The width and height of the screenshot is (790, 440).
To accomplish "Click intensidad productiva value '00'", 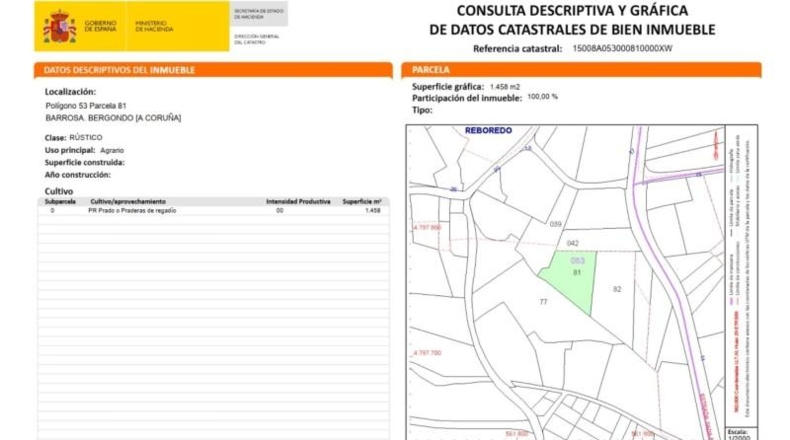I will point(280,211).
